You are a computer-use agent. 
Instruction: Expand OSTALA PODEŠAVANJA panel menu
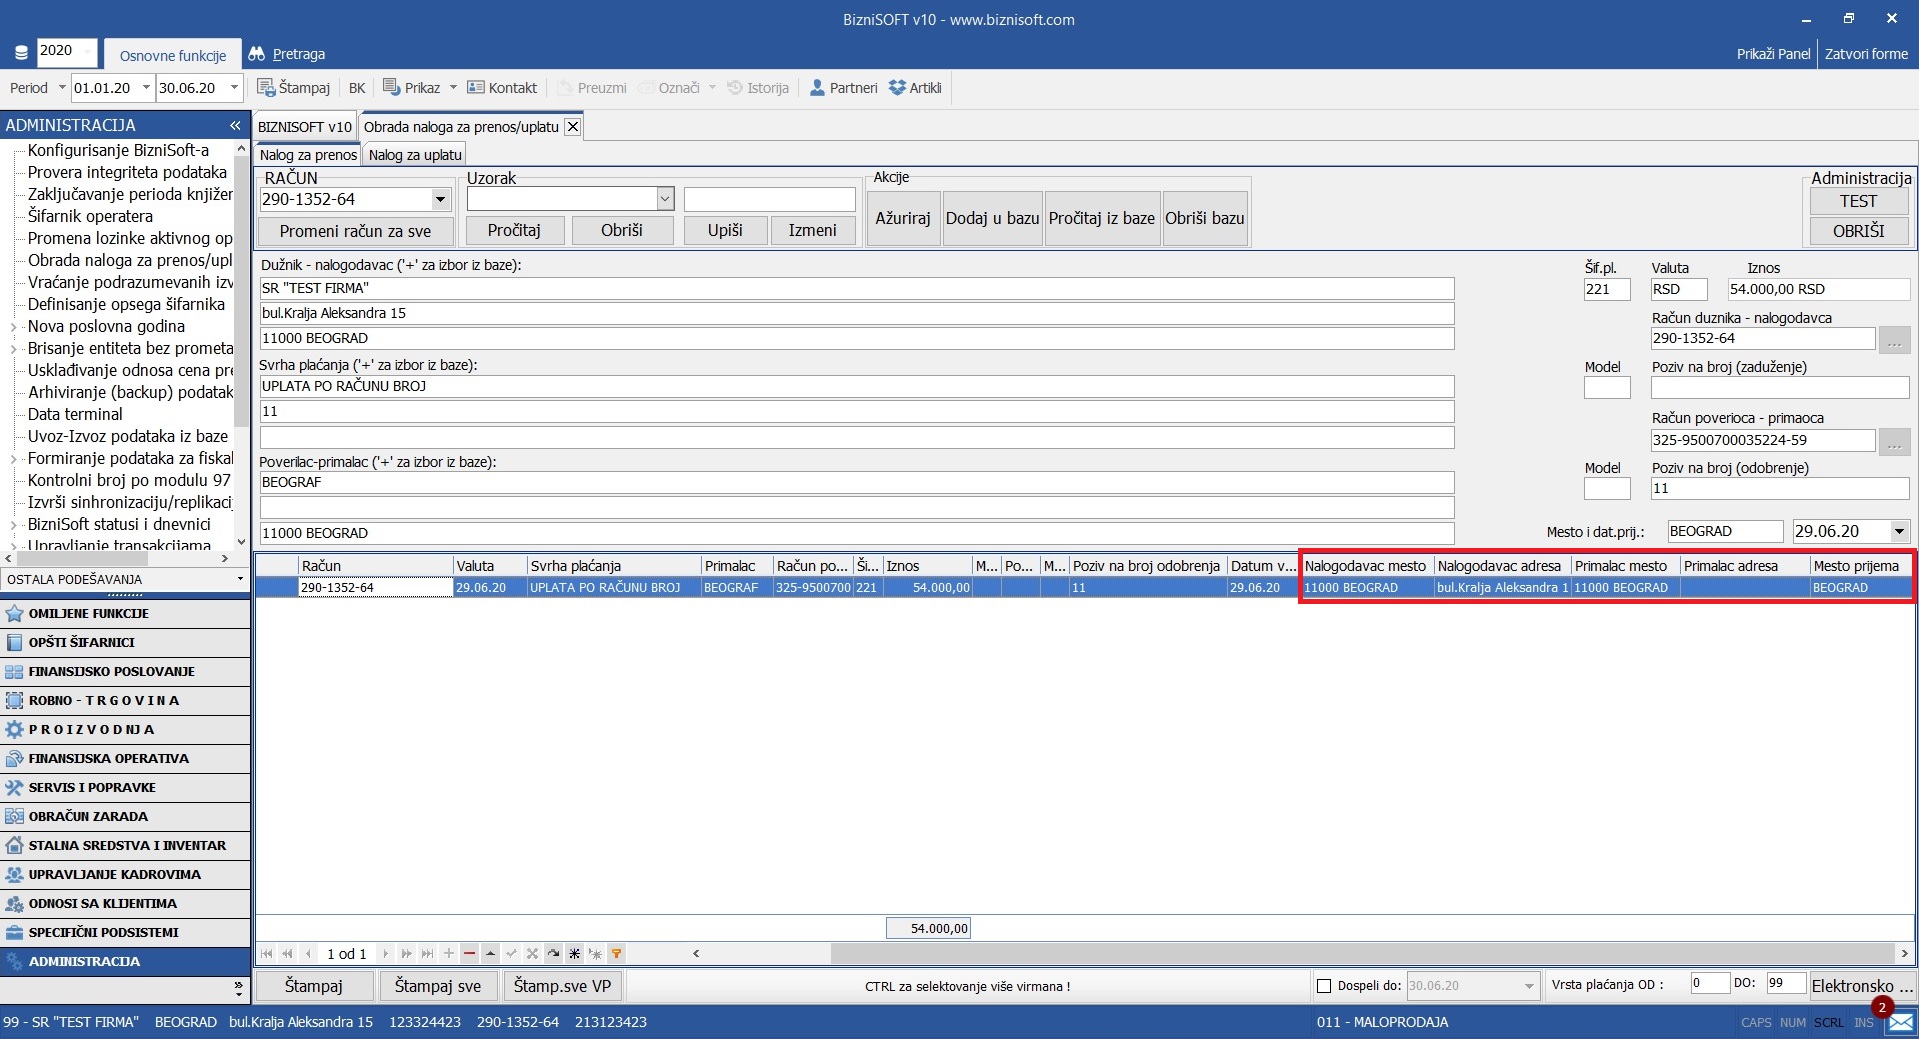240,579
